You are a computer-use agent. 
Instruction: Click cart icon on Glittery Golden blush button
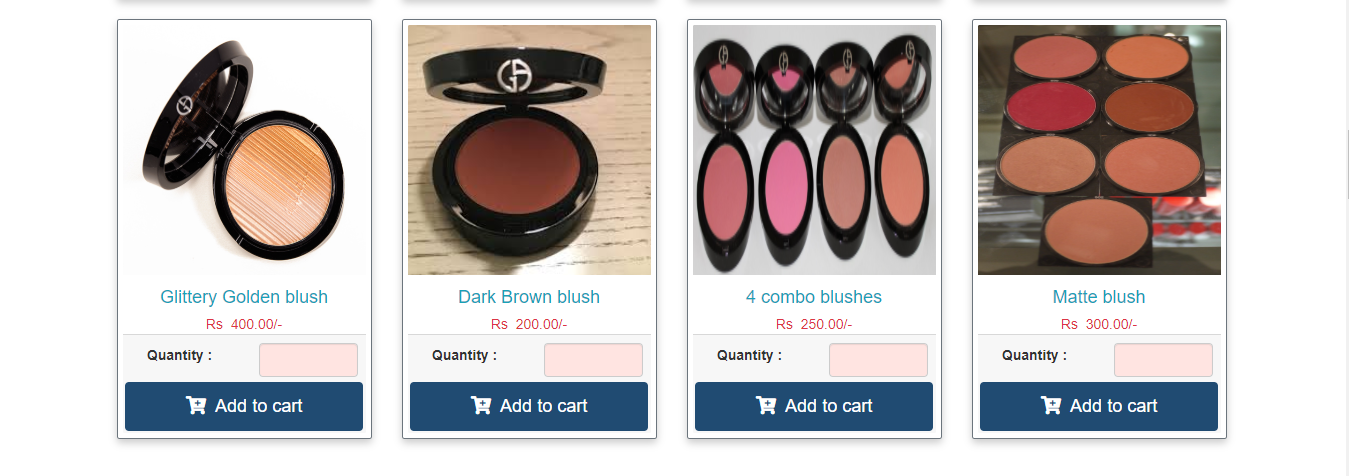[196, 405]
